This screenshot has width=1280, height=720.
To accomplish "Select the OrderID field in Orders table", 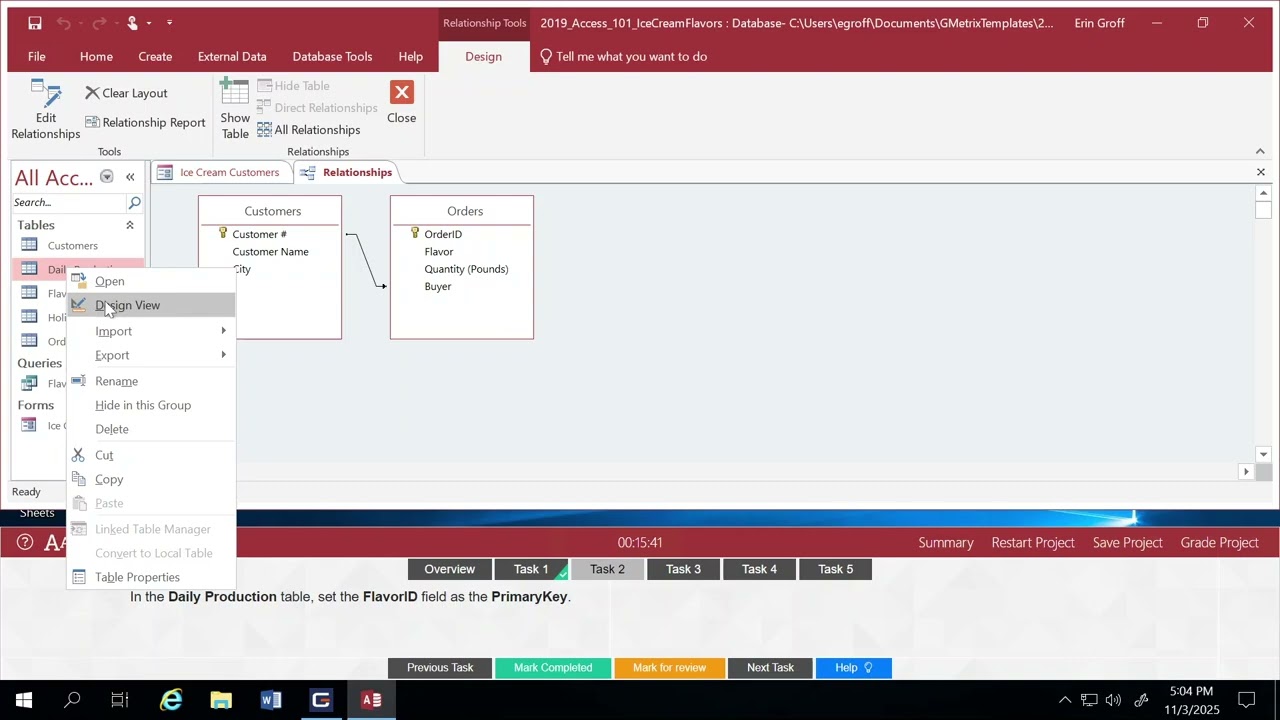I will click(x=443, y=234).
